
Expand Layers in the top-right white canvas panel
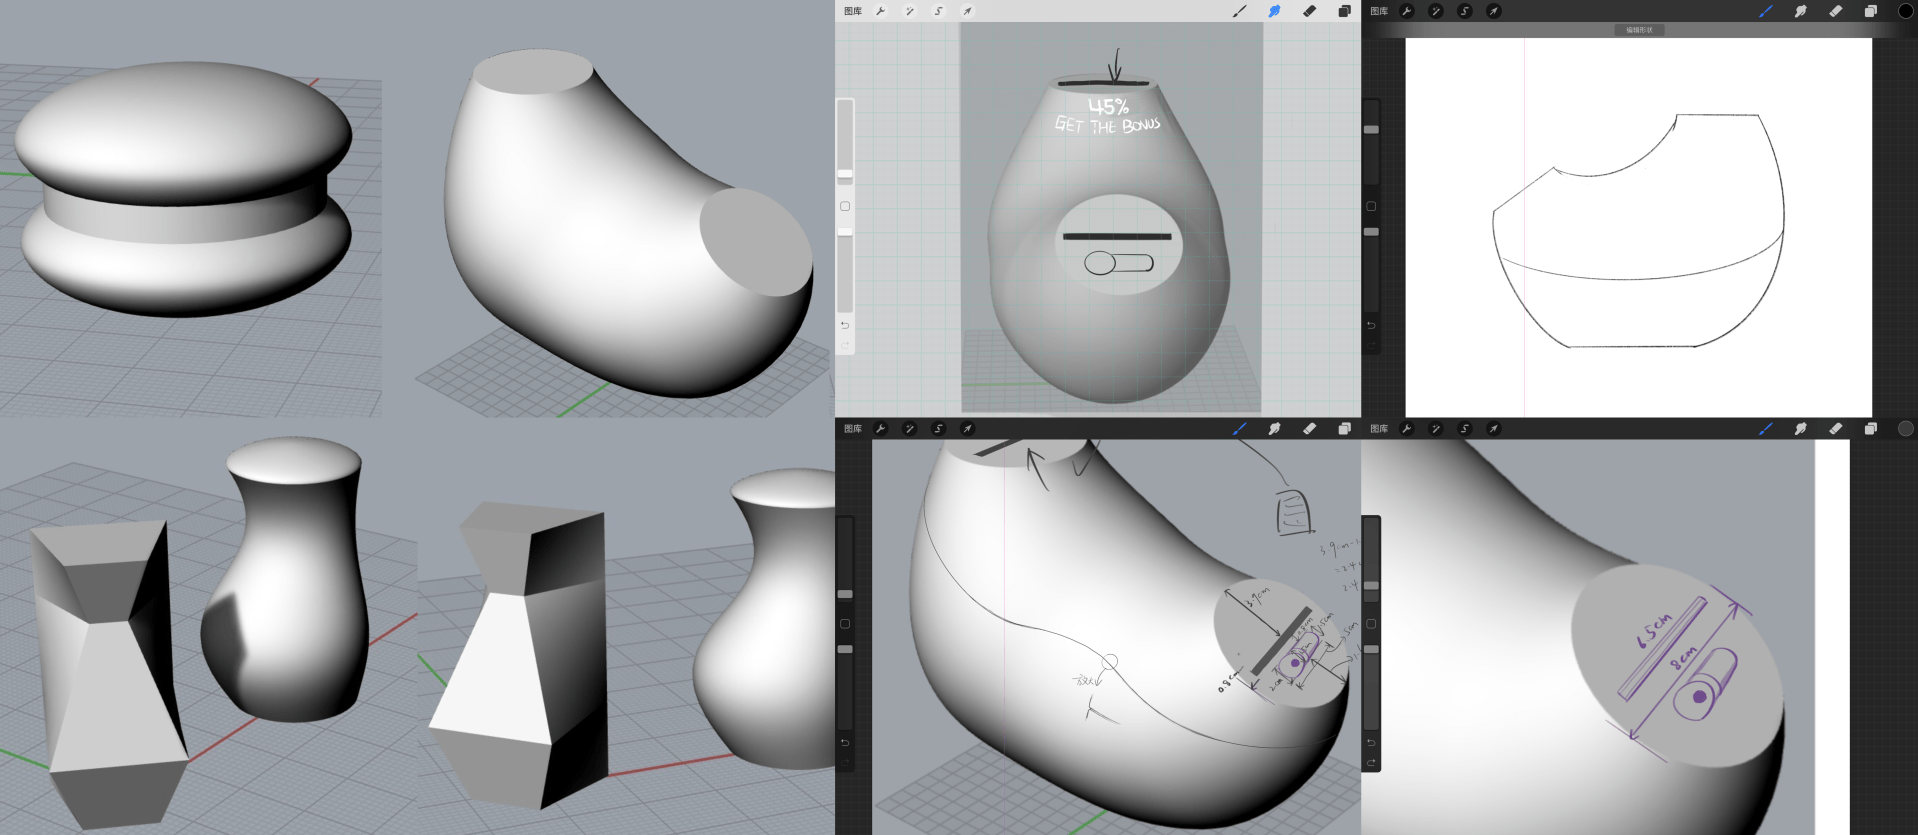[1870, 11]
